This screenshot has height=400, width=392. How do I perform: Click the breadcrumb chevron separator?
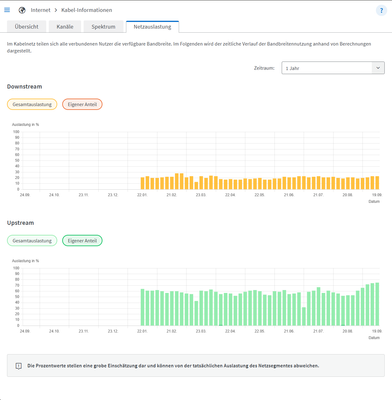56,10
